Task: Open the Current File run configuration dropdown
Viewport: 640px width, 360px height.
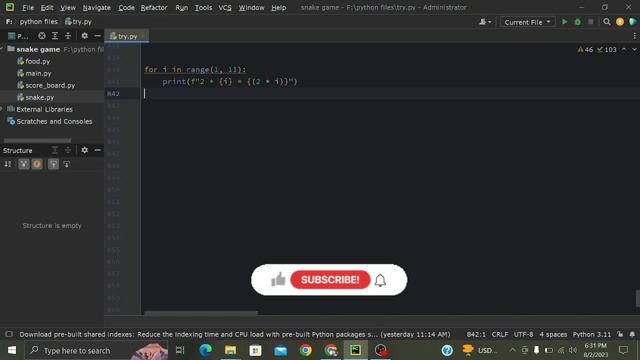Action: point(527,22)
